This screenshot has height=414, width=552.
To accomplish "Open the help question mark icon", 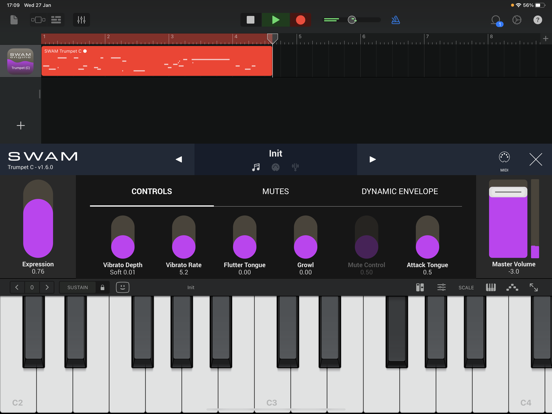I will click(538, 20).
